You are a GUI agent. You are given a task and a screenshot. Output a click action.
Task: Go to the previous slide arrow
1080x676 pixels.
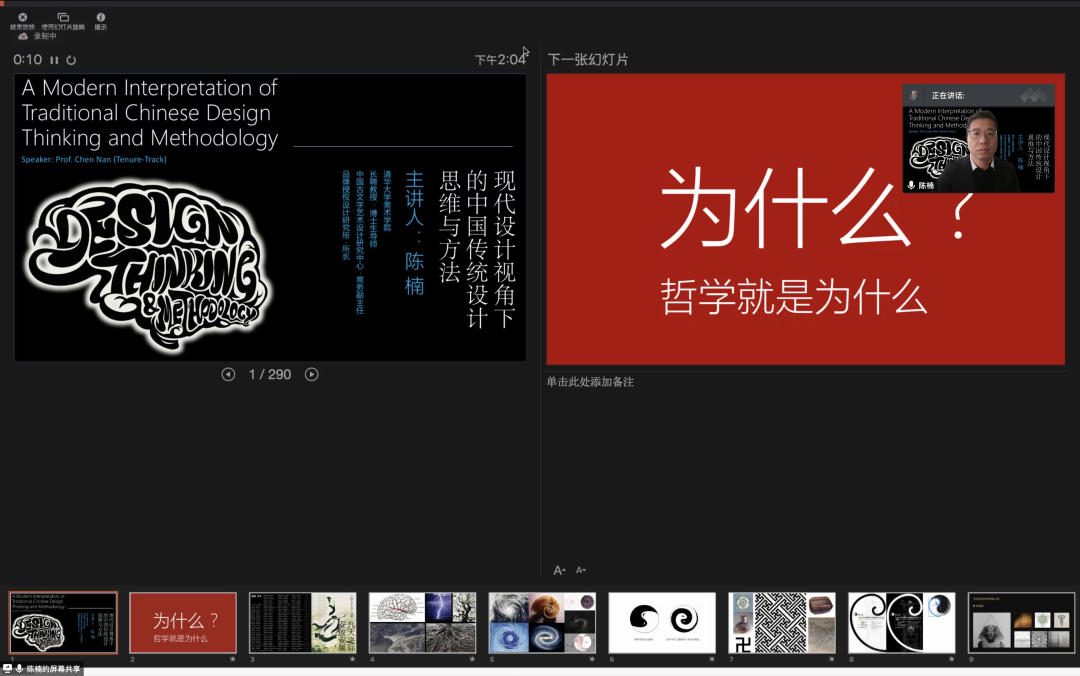[x=228, y=374]
